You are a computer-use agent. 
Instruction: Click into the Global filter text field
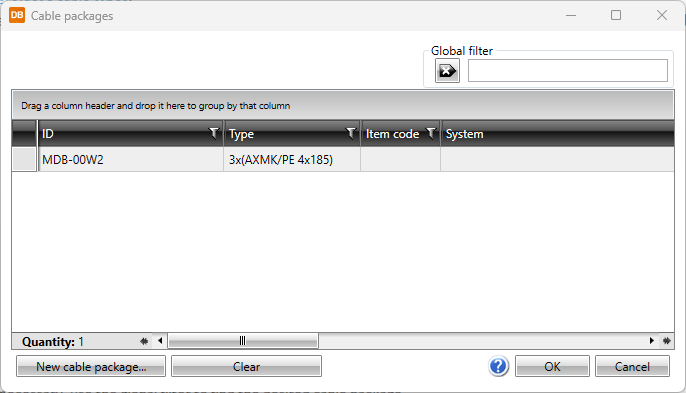click(567, 70)
